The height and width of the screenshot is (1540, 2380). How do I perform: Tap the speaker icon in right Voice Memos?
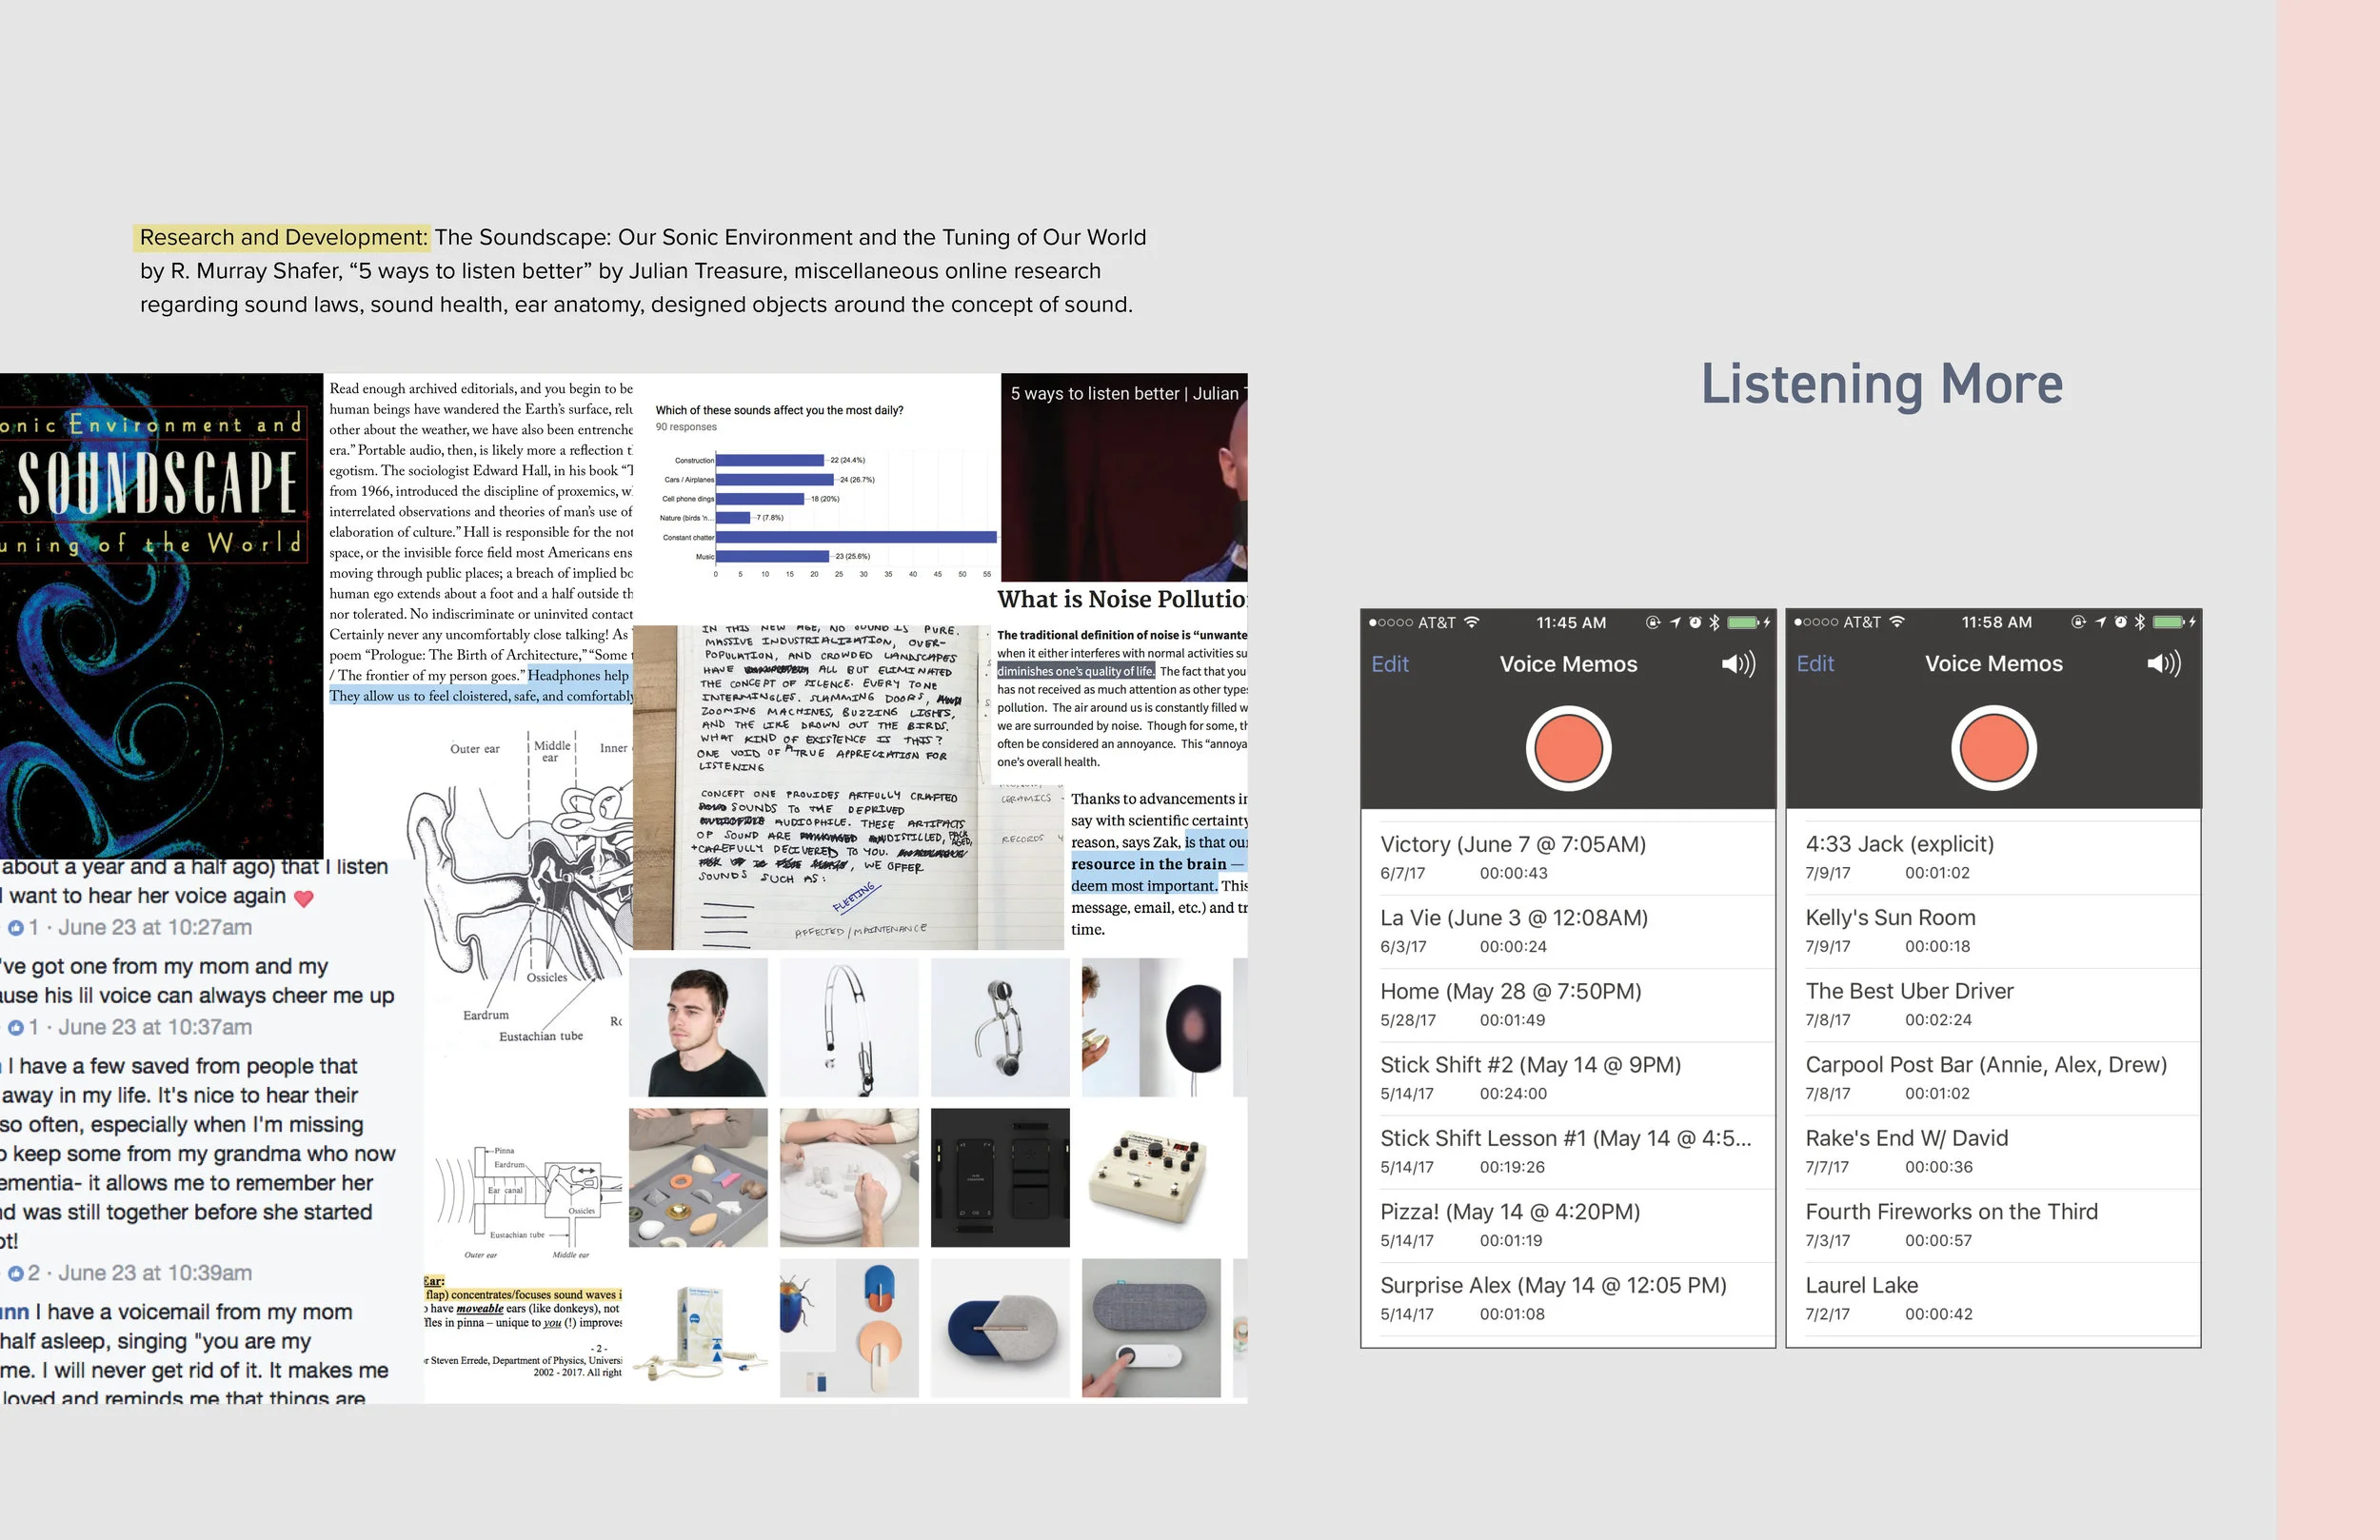click(2163, 664)
